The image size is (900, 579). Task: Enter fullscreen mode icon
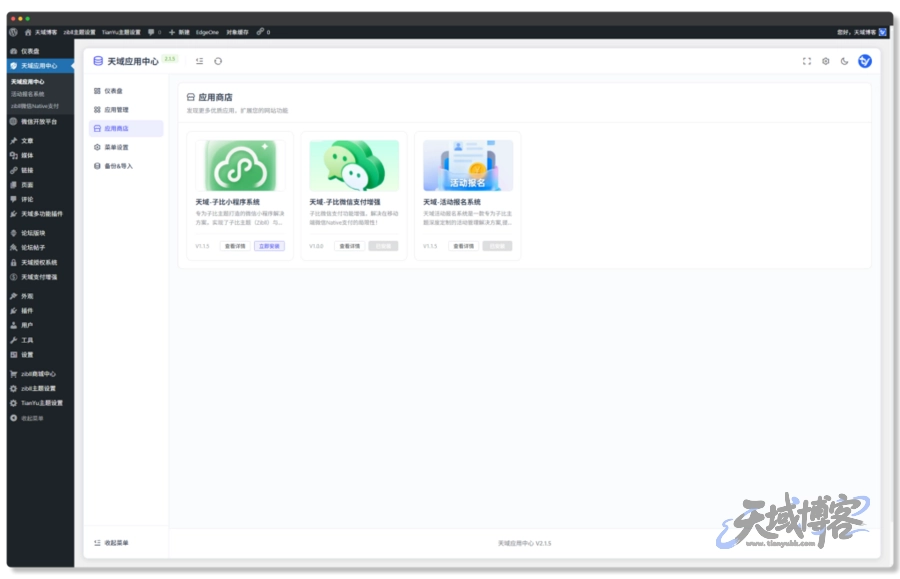[x=806, y=61]
